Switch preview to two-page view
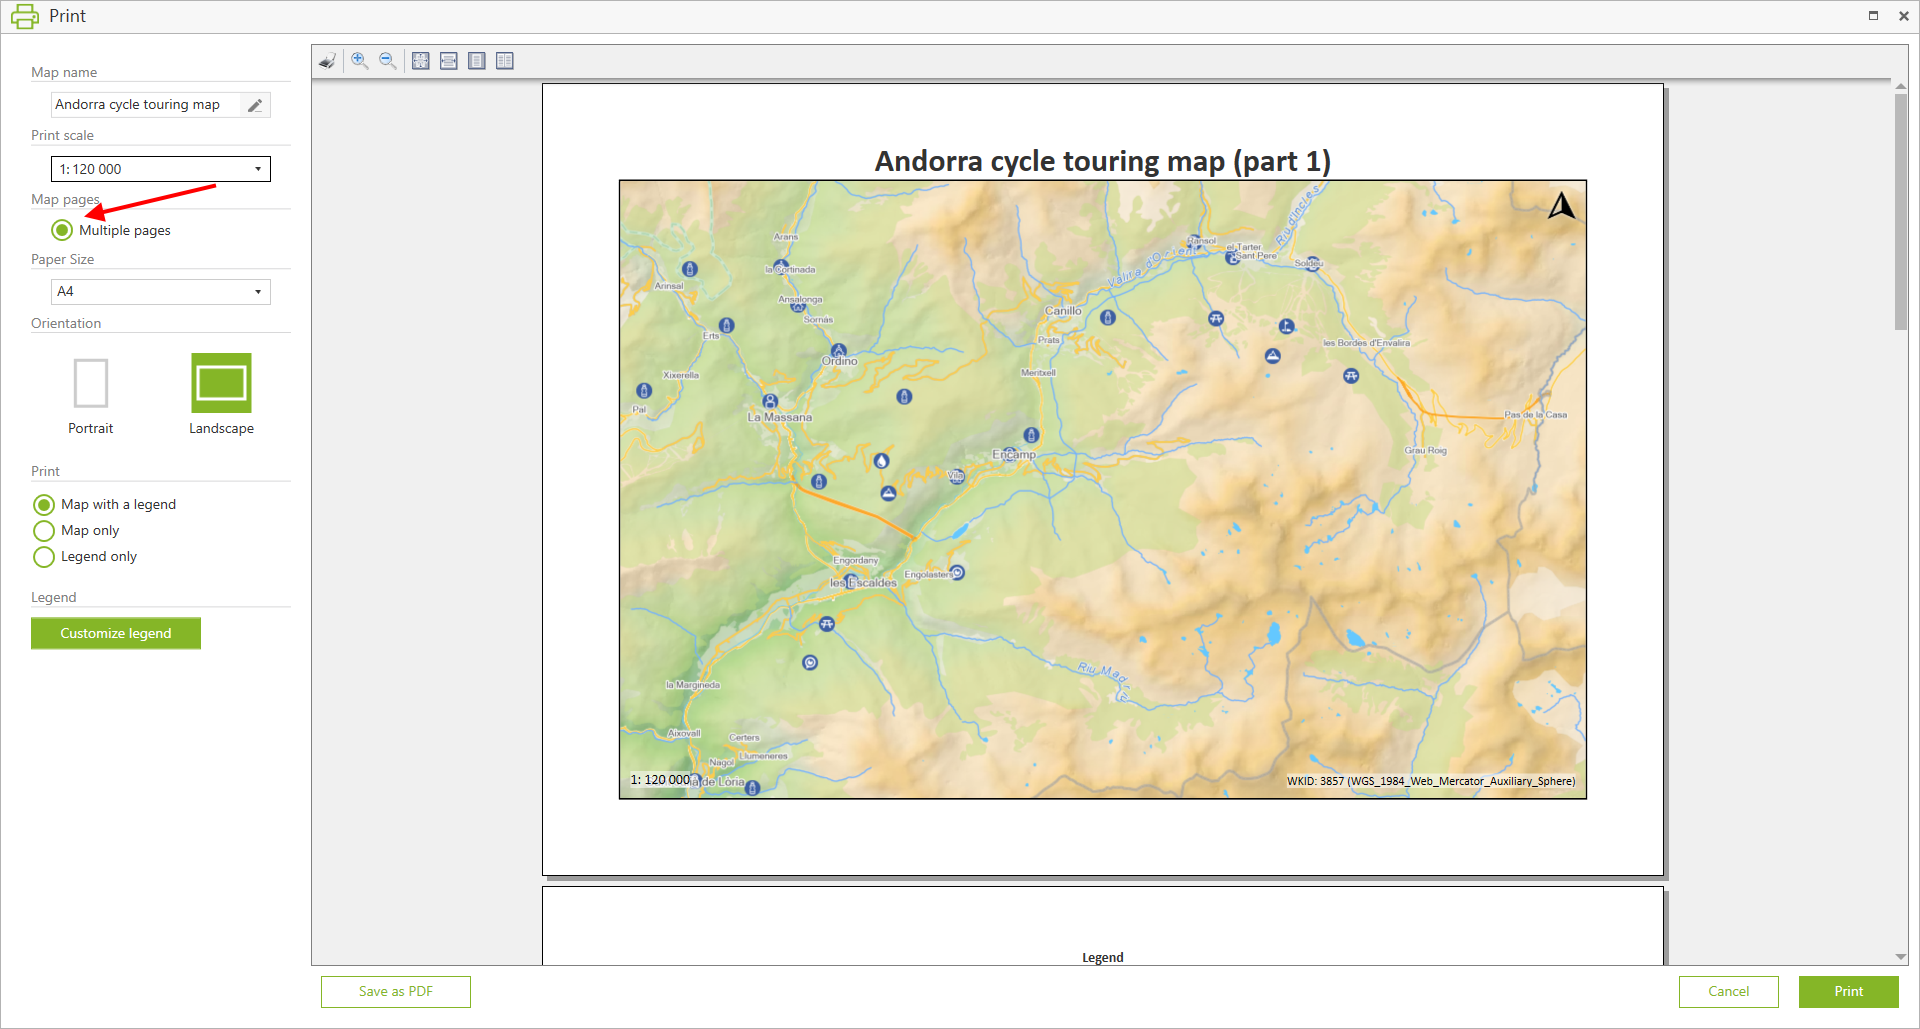Image resolution: width=1920 pixels, height=1029 pixels. tap(505, 61)
